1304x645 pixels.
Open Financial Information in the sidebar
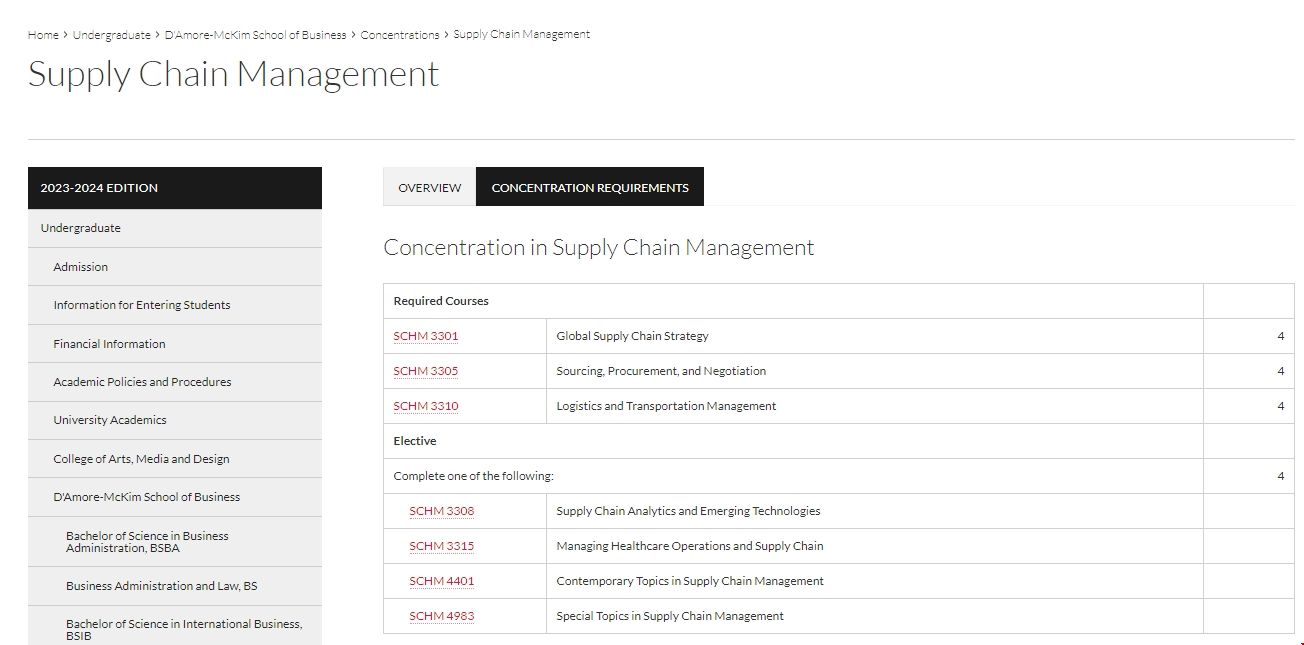[109, 344]
